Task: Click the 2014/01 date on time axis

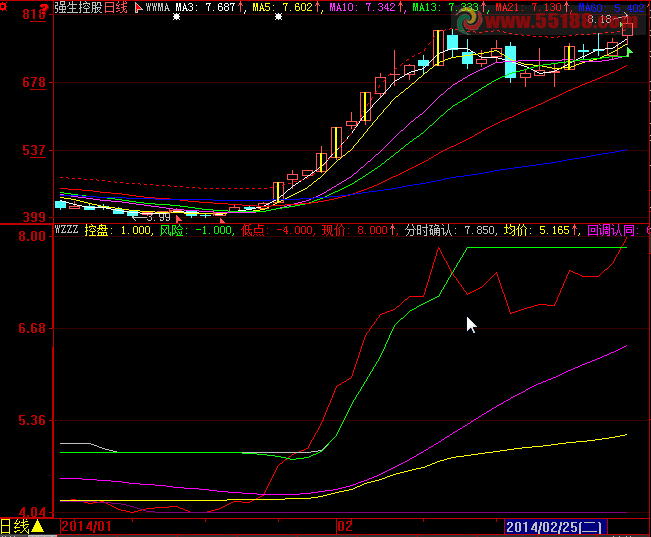Action: pyautogui.click(x=87, y=527)
